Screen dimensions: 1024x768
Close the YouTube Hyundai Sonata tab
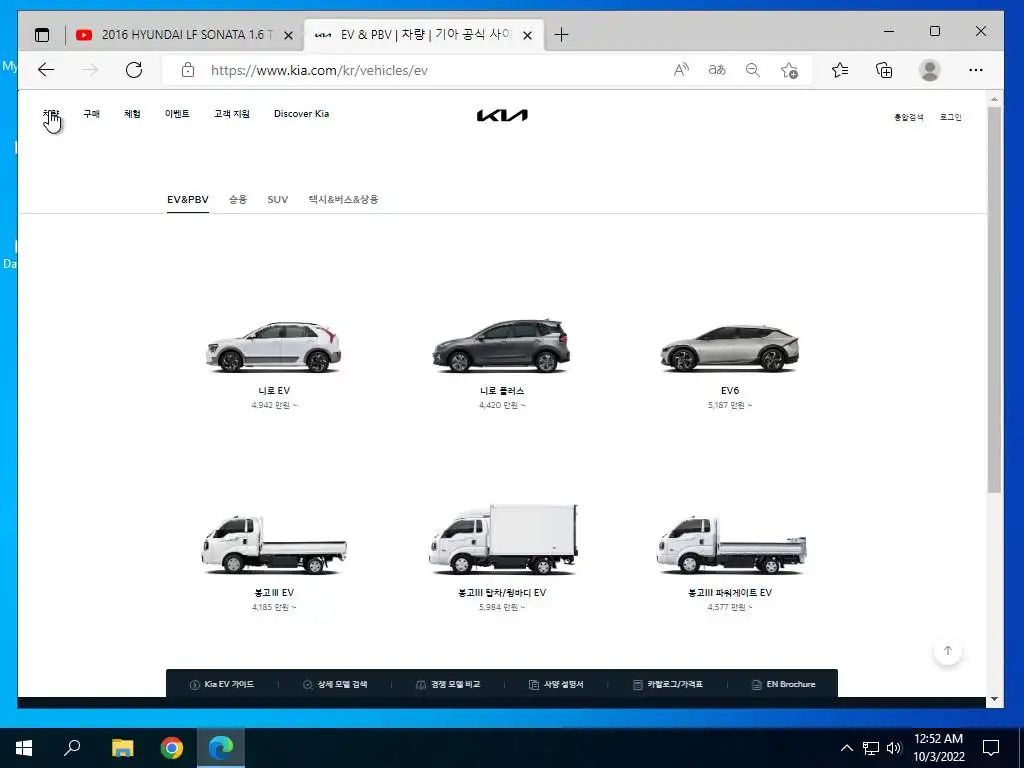(x=288, y=36)
